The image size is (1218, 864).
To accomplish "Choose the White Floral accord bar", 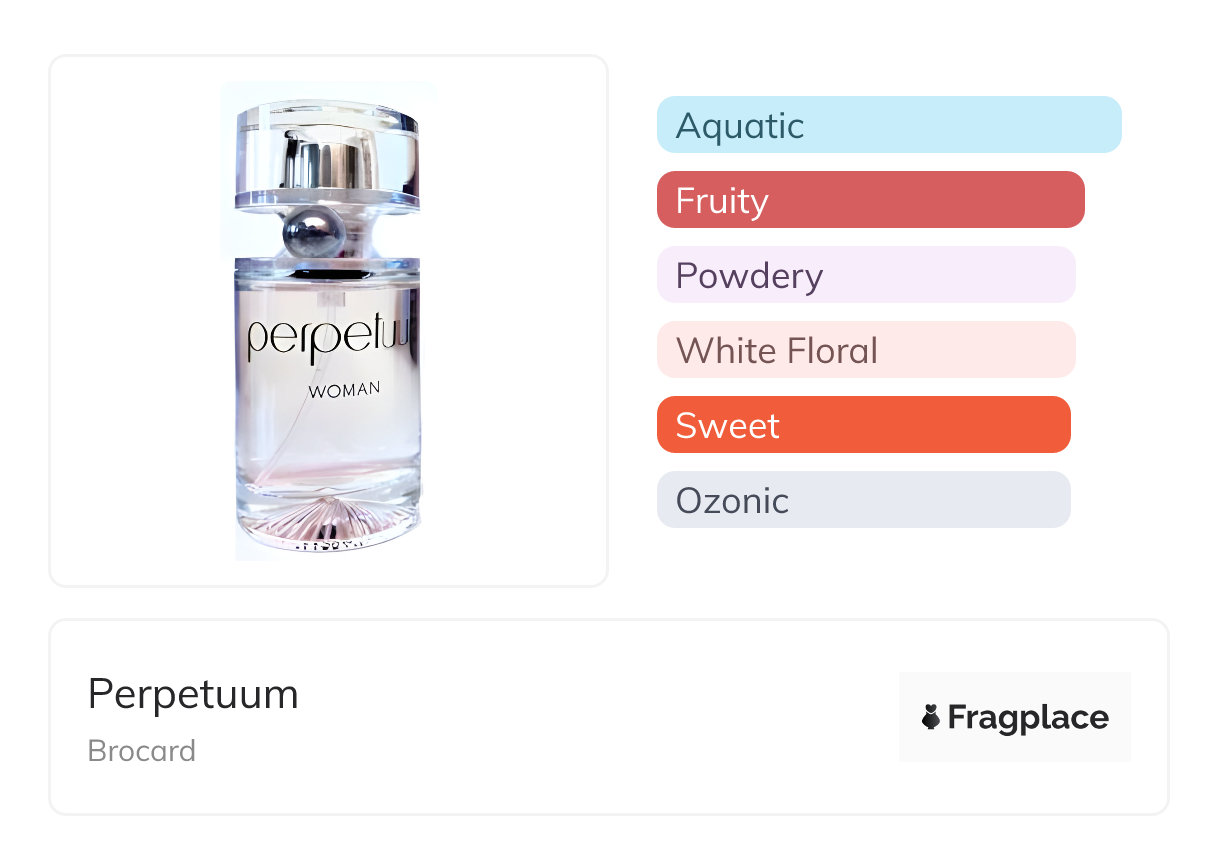I will [865, 350].
